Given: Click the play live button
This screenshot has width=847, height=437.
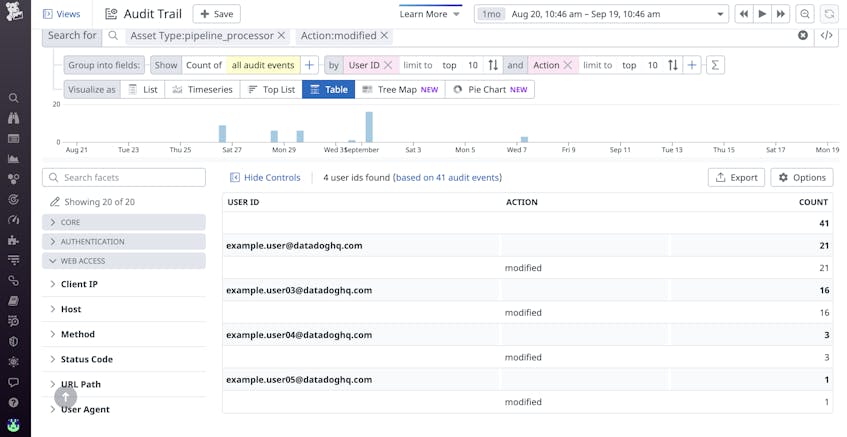Looking at the screenshot, I should [762, 14].
